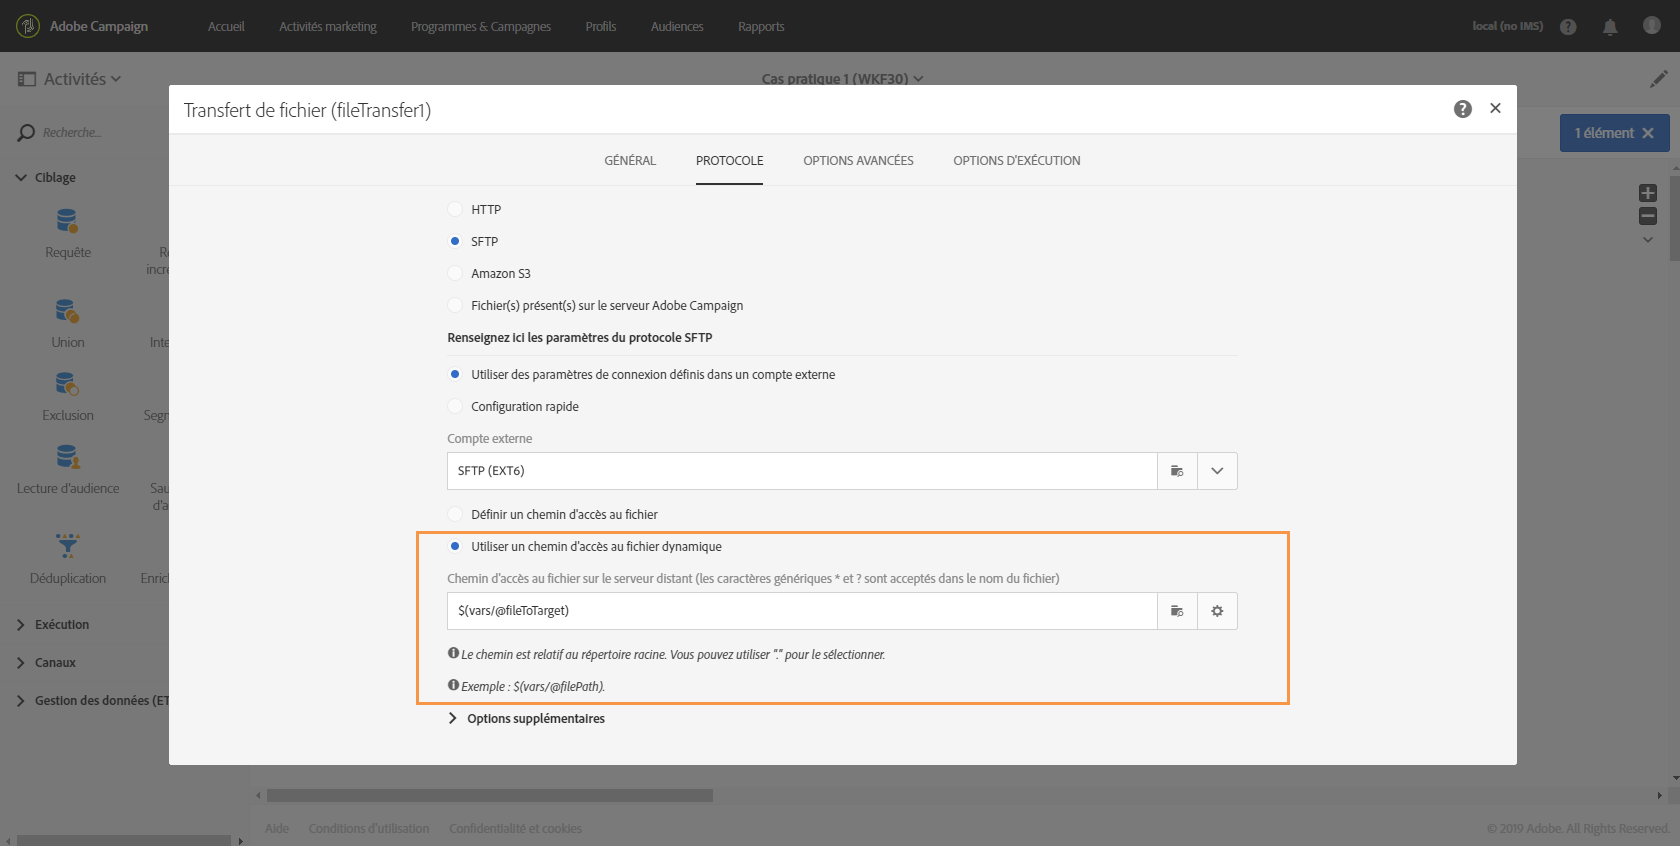The width and height of the screenshot is (1680, 846).
Task: Open the expression editor gear icon
Action: [x=1217, y=611]
